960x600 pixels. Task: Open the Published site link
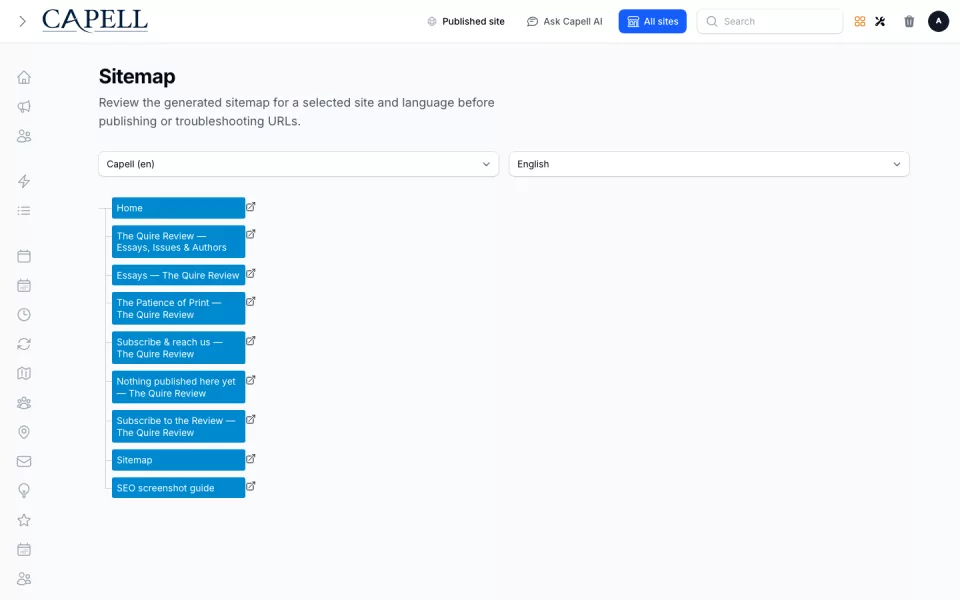click(x=466, y=21)
